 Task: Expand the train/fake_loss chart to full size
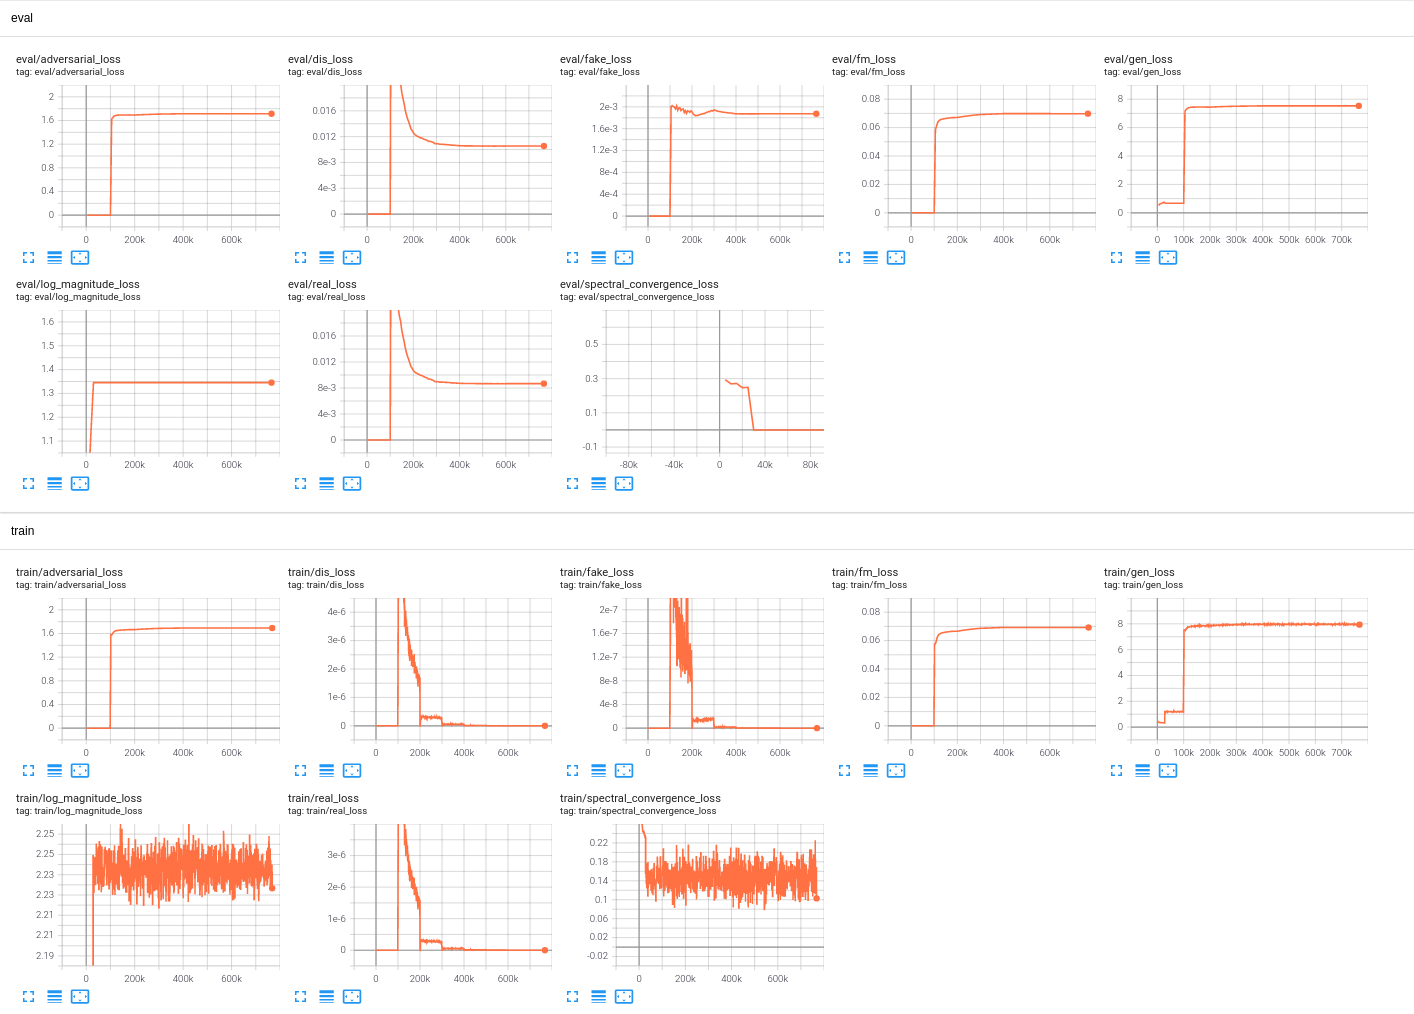coord(572,771)
